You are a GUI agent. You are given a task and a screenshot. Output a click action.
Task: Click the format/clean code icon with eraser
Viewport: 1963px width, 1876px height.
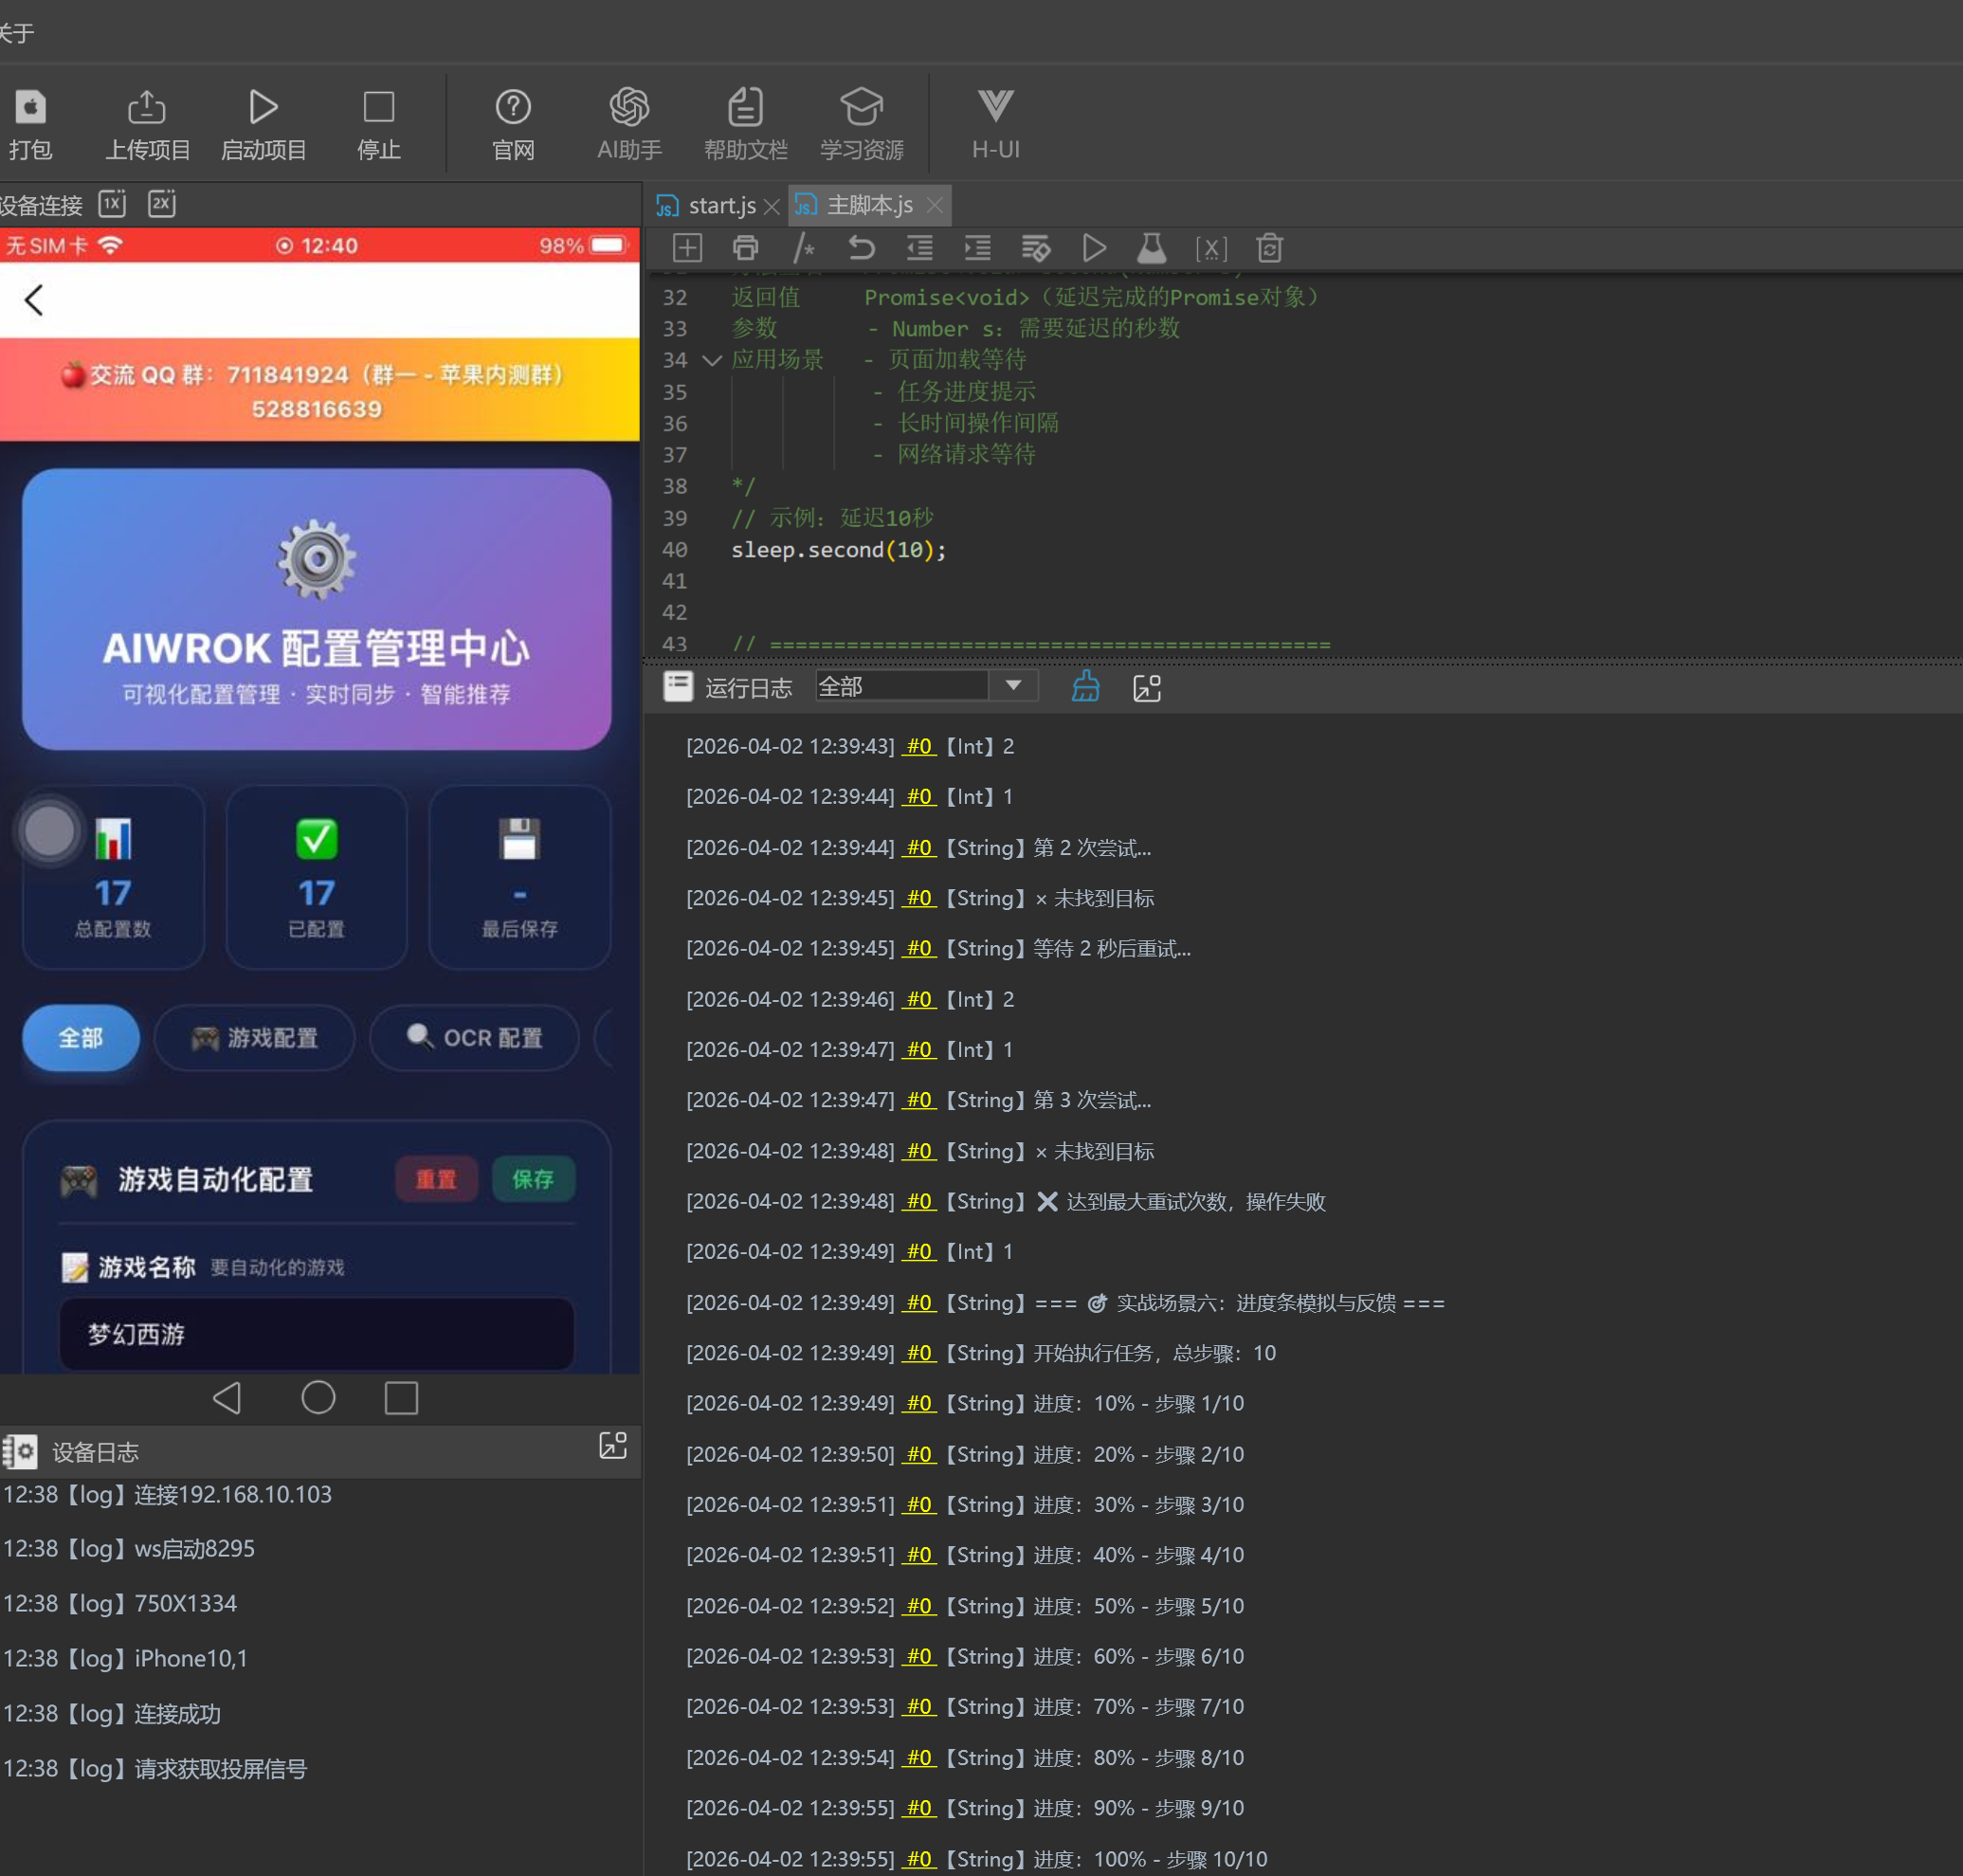(1035, 247)
